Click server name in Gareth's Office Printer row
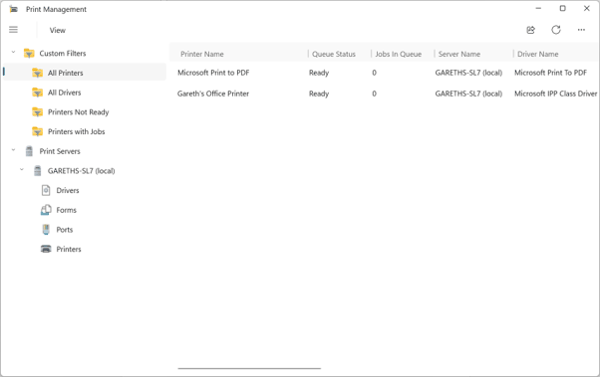Image resolution: width=600 pixels, height=377 pixels. (x=468, y=93)
